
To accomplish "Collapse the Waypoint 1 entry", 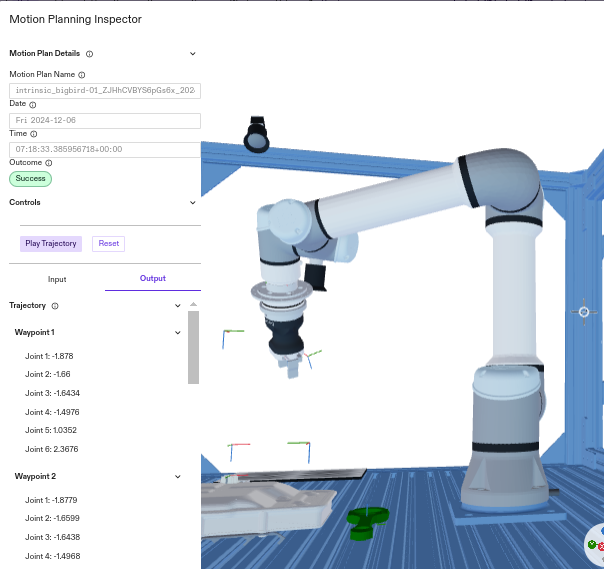I will click(178, 332).
